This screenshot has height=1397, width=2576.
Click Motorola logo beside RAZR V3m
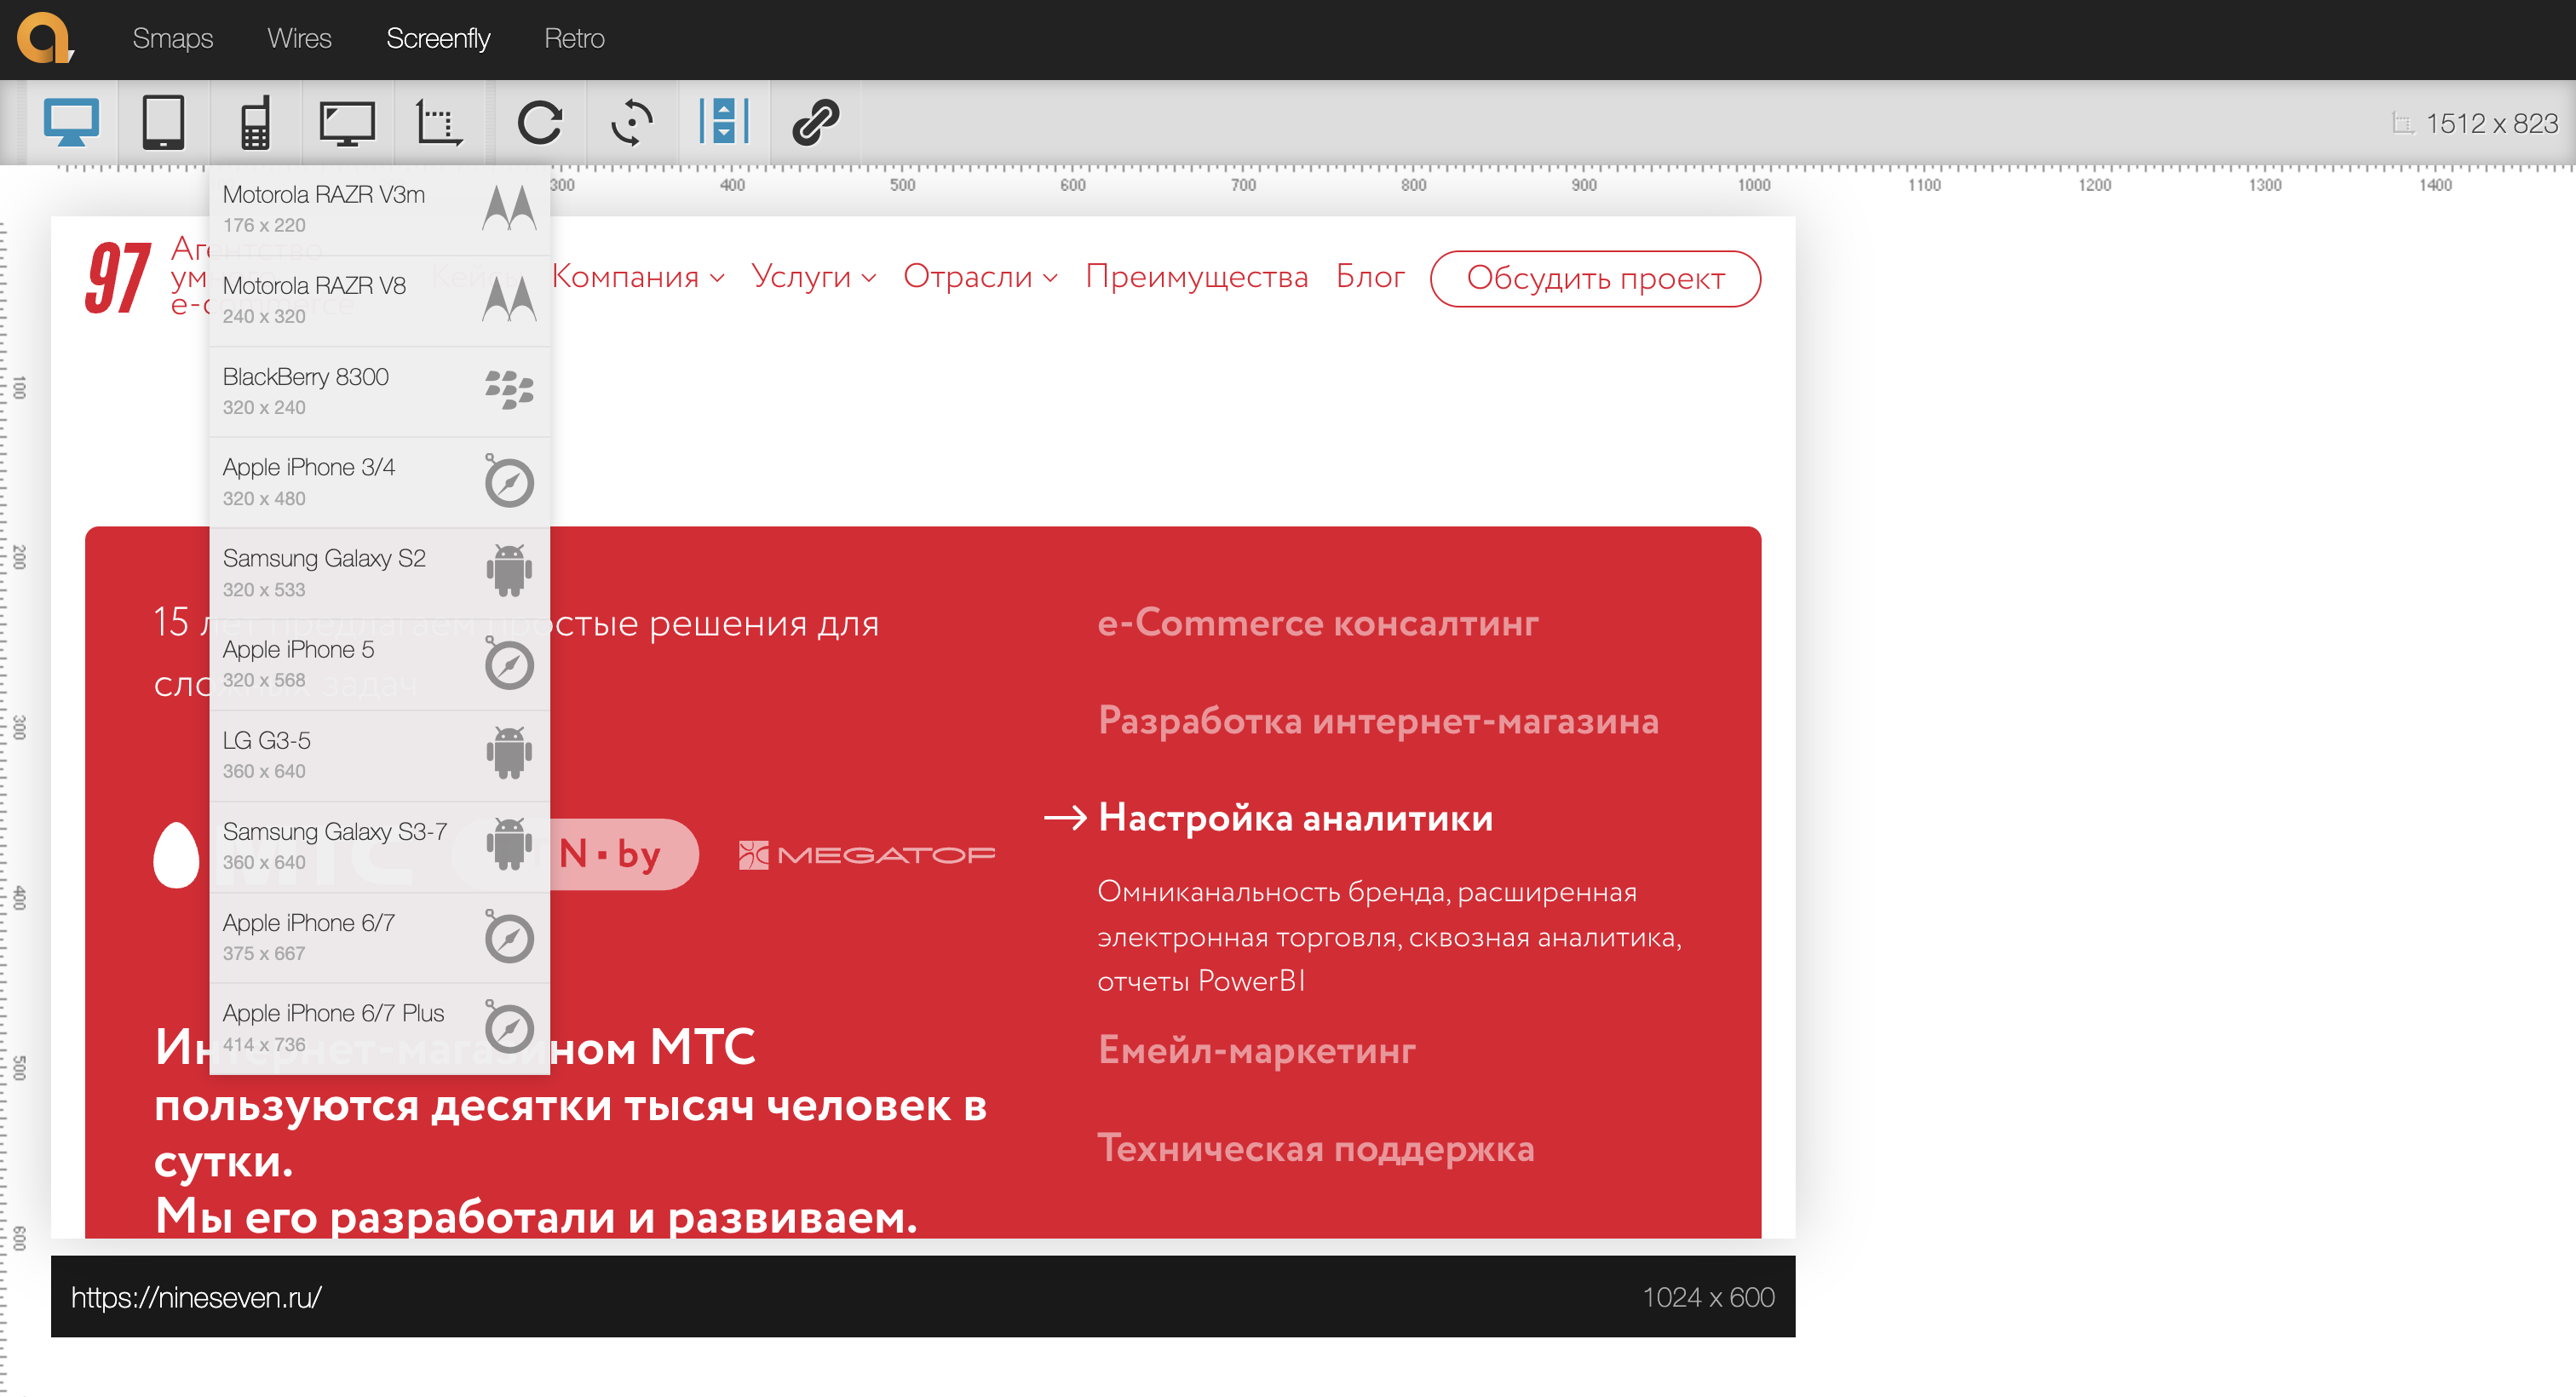tap(509, 208)
